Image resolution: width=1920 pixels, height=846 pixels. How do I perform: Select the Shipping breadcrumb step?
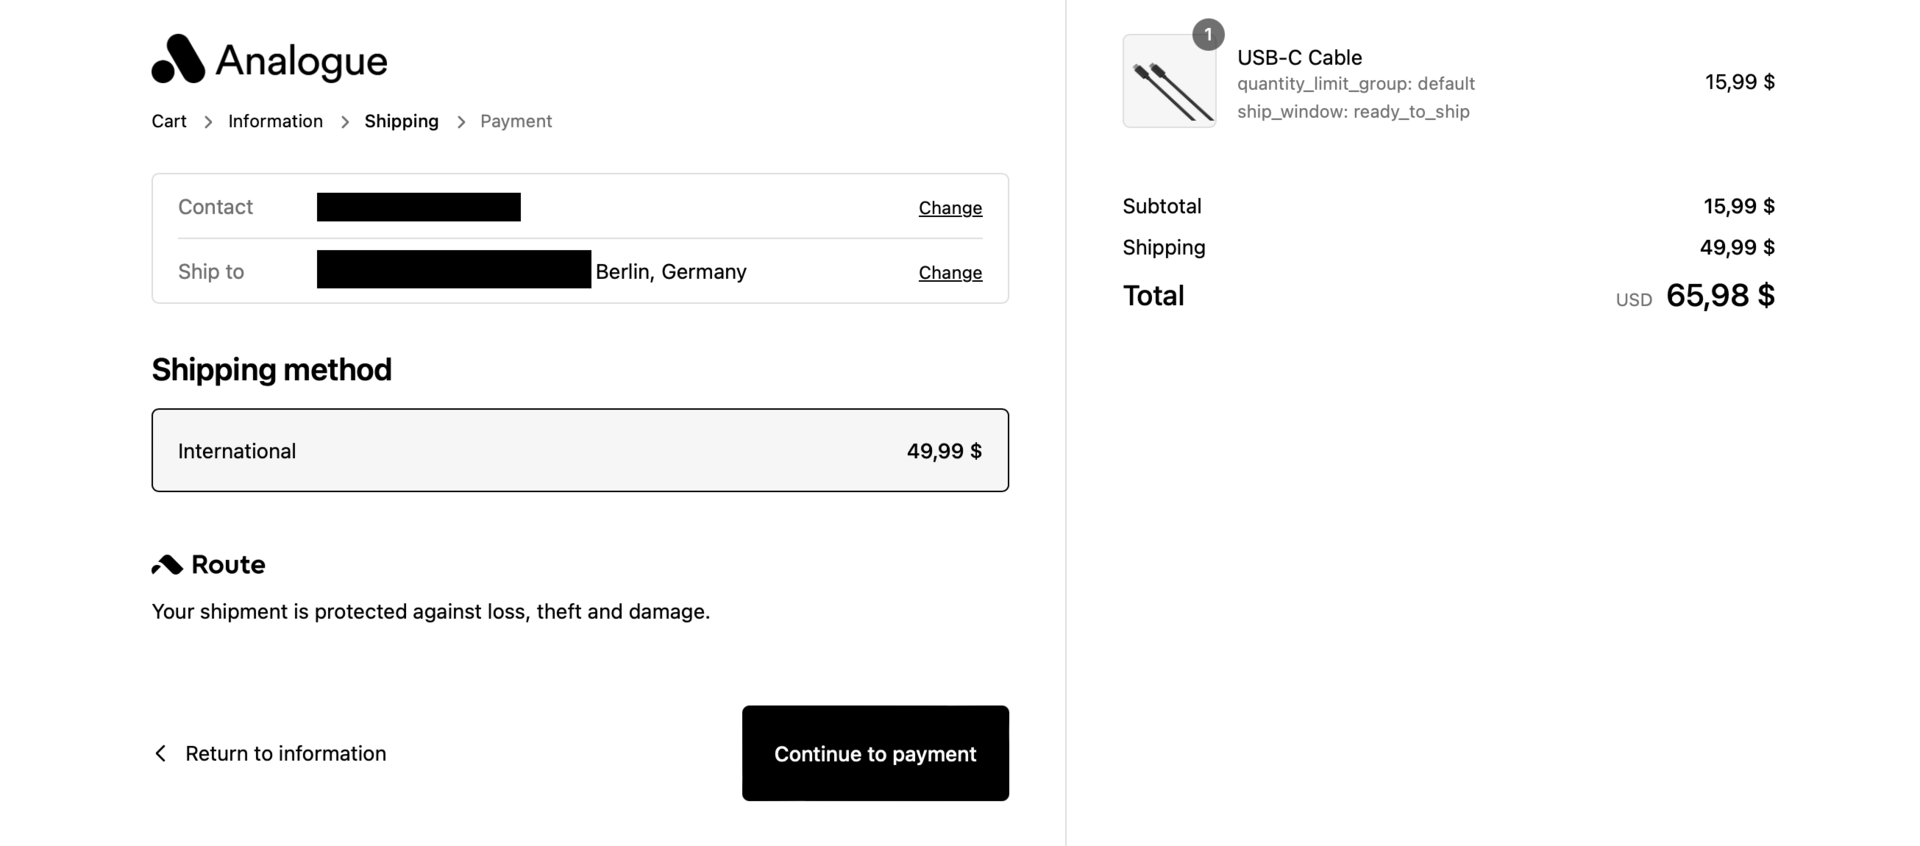401,121
